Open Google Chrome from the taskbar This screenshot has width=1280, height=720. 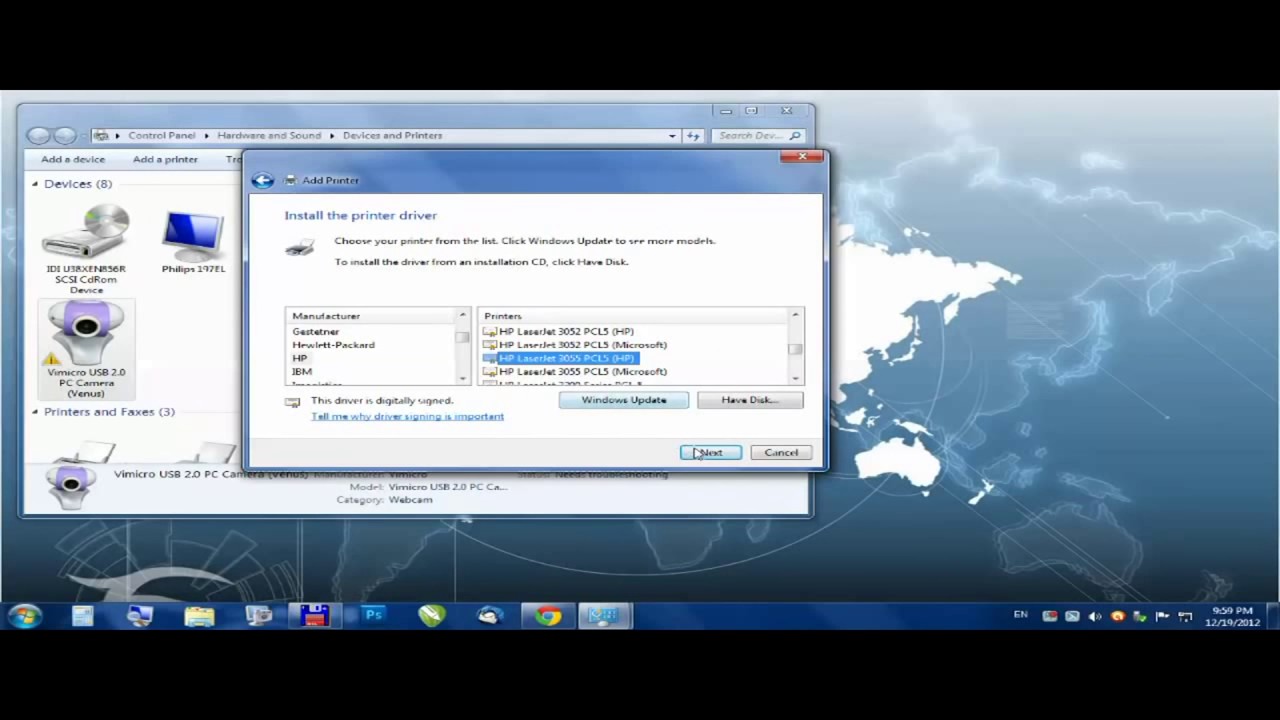coord(548,616)
